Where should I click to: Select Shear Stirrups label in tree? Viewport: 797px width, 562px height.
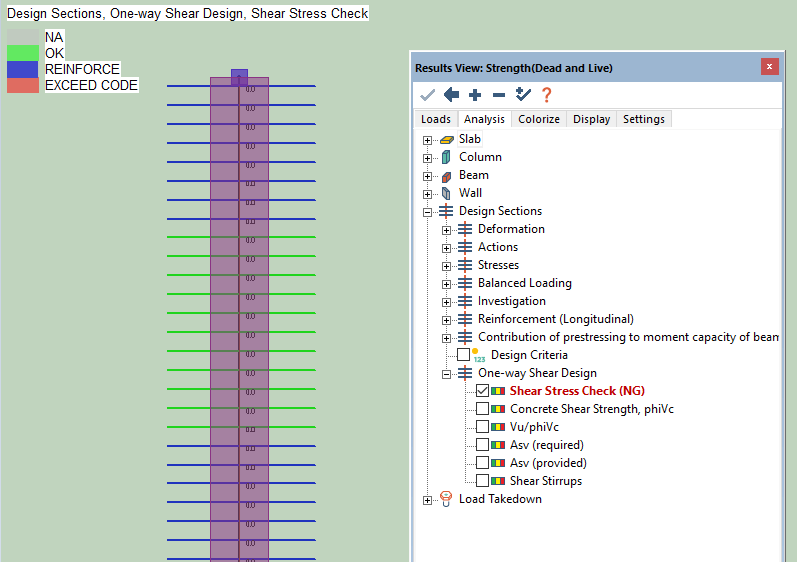tap(545, 481)
